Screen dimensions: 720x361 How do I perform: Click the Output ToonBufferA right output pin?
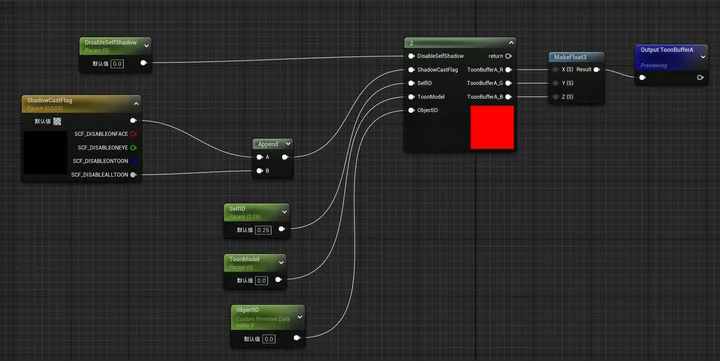pyautogui.click(x=700, y=78)
